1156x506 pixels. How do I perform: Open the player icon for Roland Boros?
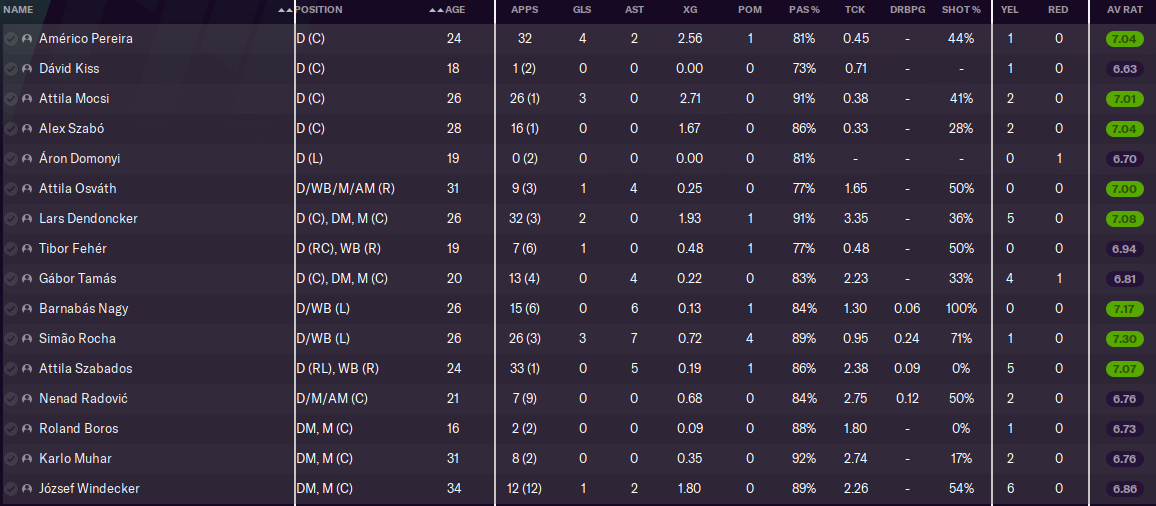coord(27,429)
